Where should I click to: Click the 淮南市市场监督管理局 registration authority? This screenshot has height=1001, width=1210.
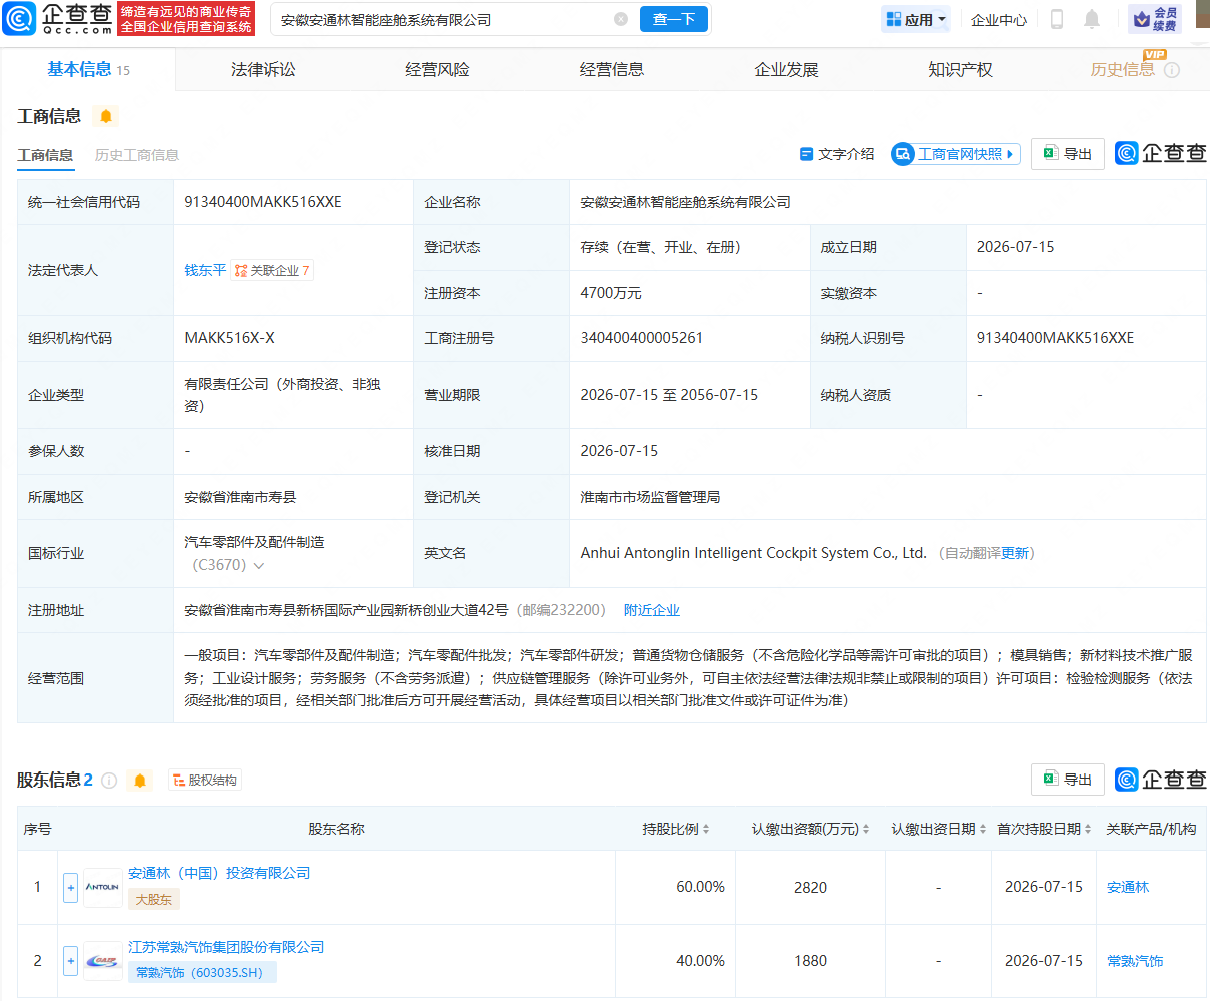coord(650,497)
